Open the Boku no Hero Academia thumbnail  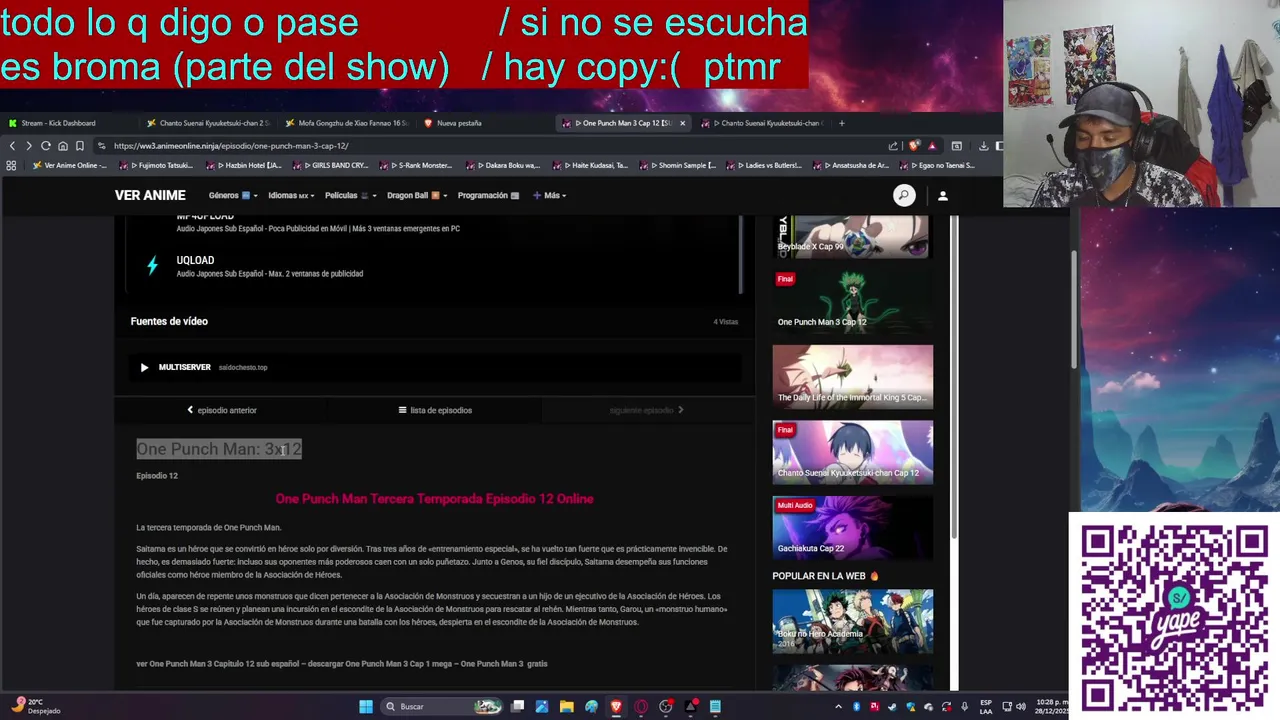click(853, 621)
